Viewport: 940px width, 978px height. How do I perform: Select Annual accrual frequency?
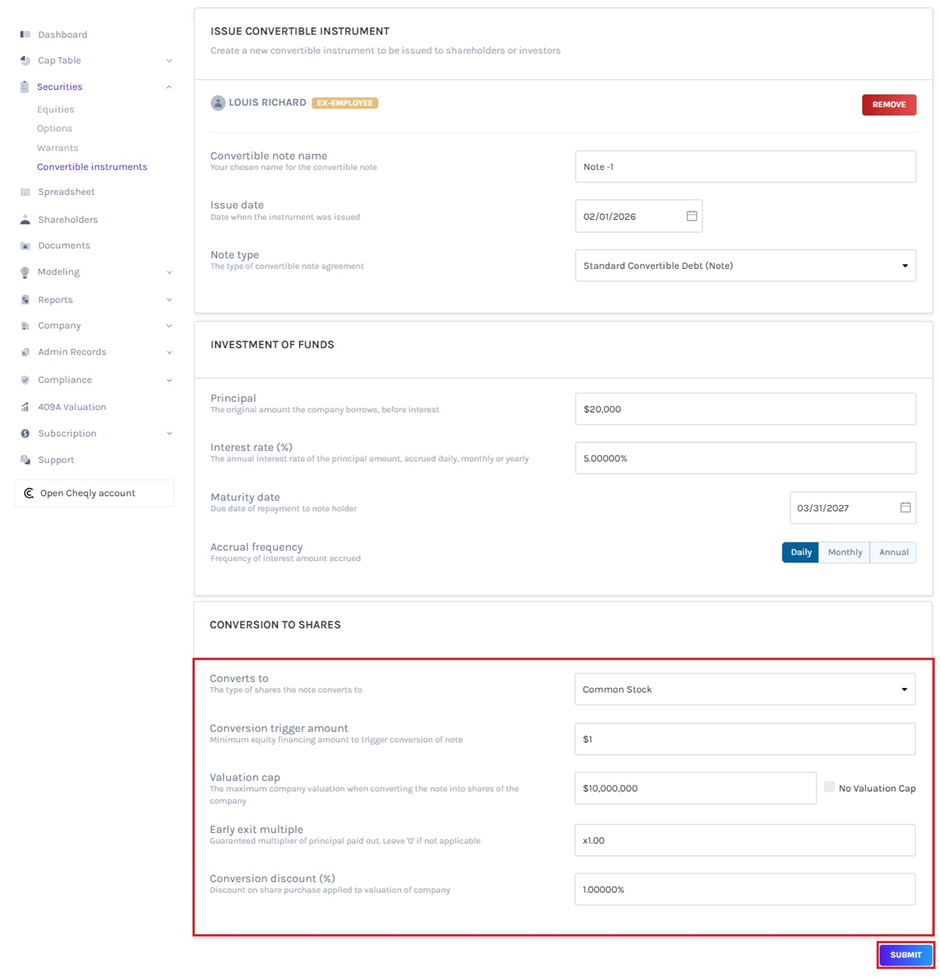893,552
